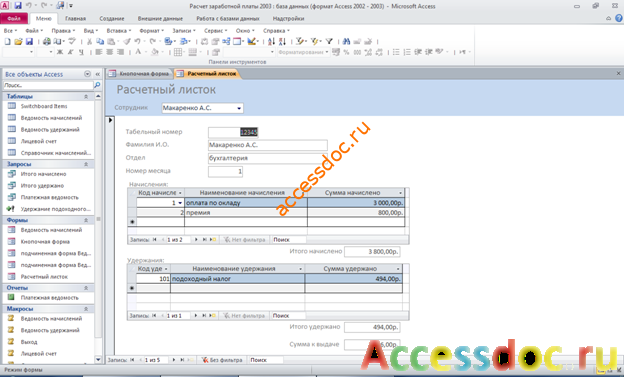Image resolution: width=624 pixels, height=377 pixels.
Task: Click the Поиск box in navigation pane
Action: point(48,85)
